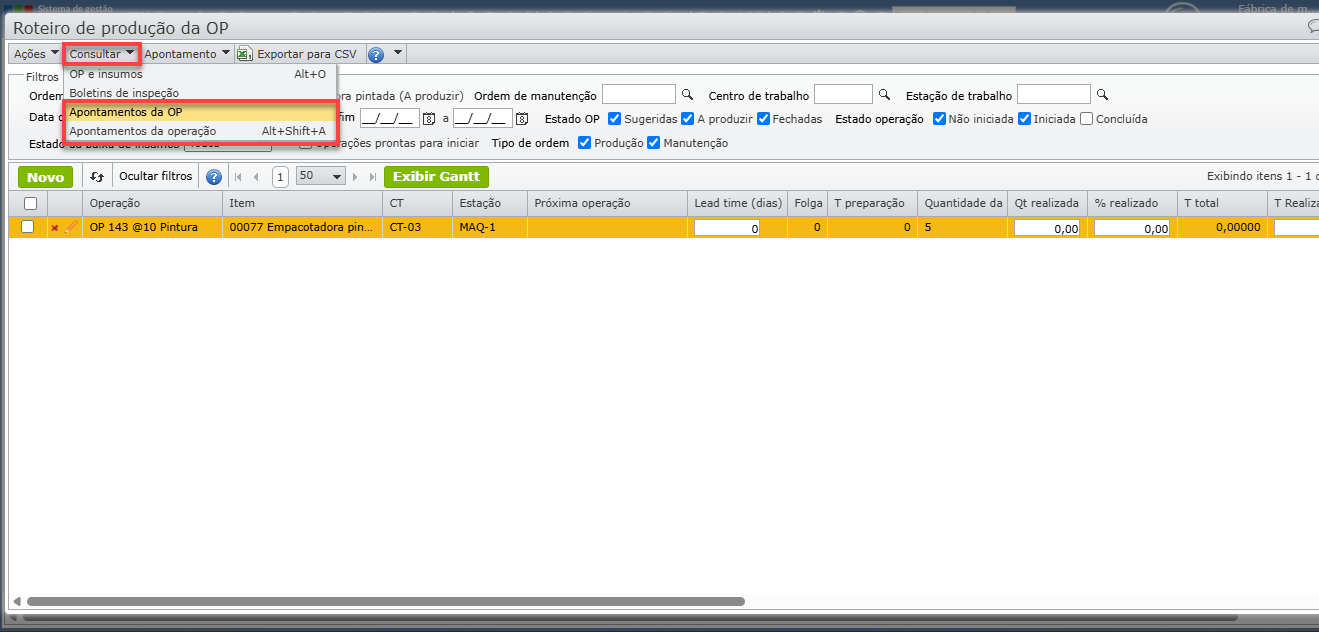Uncheck the Produção checkbox

(x=584, y=143)
